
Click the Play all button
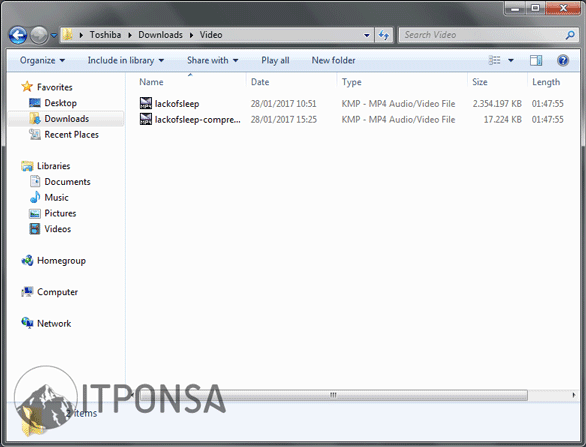(x=275, y=60)
